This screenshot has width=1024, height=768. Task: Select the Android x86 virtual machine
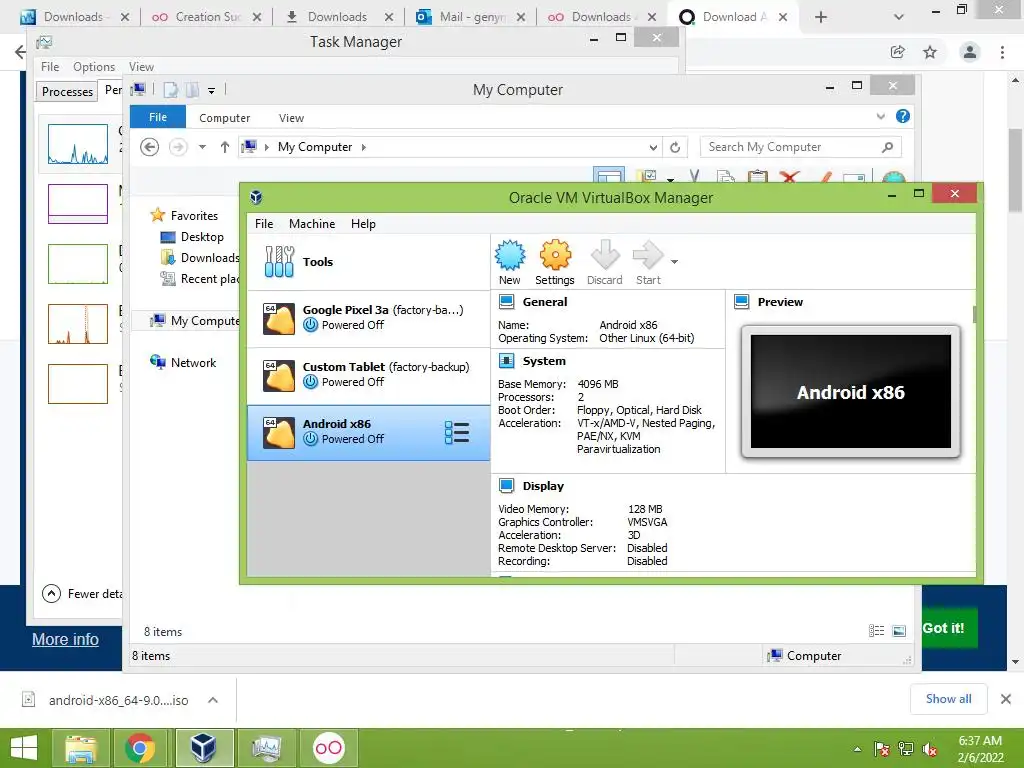[x=369, y=432]
